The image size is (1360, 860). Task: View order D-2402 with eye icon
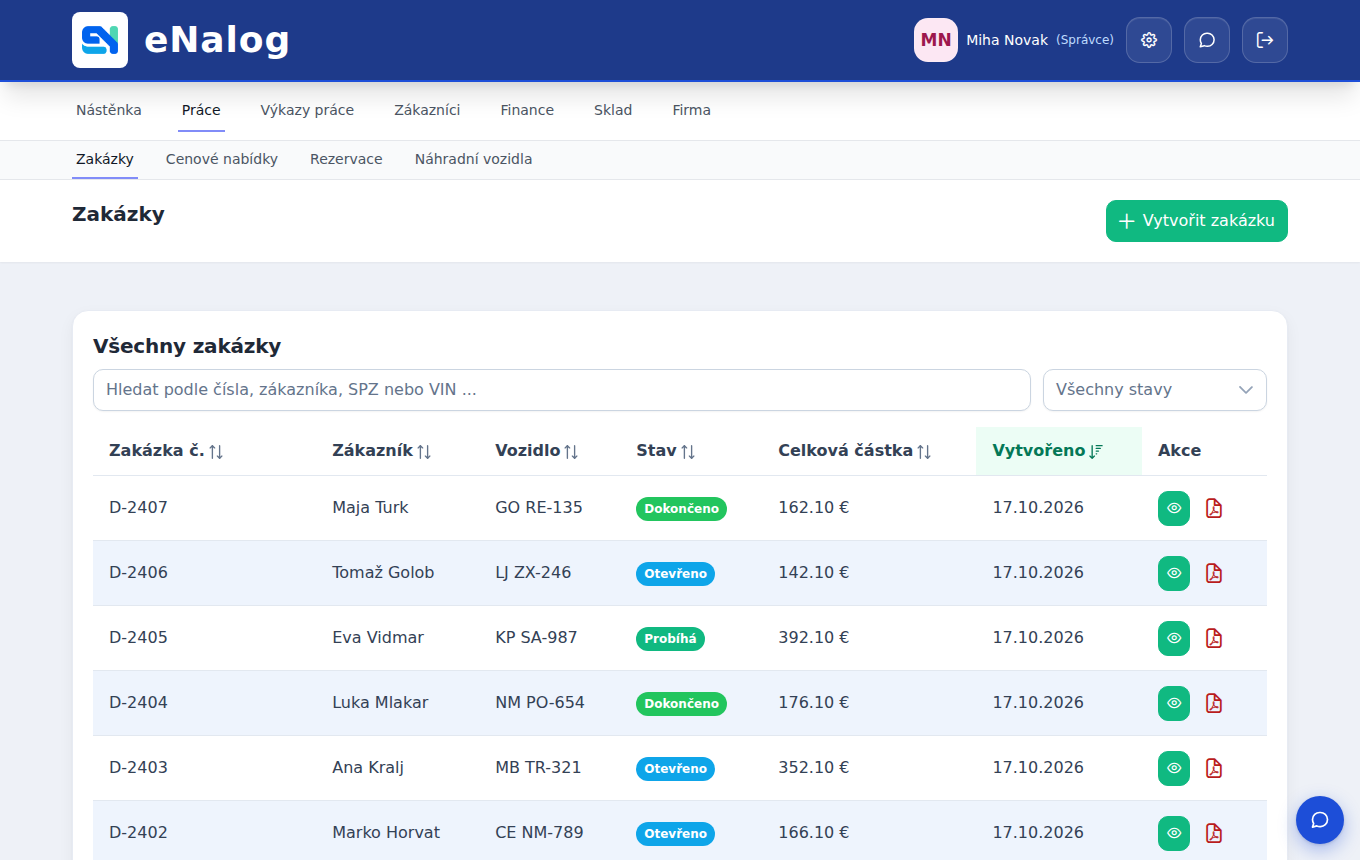[1174, 833]
